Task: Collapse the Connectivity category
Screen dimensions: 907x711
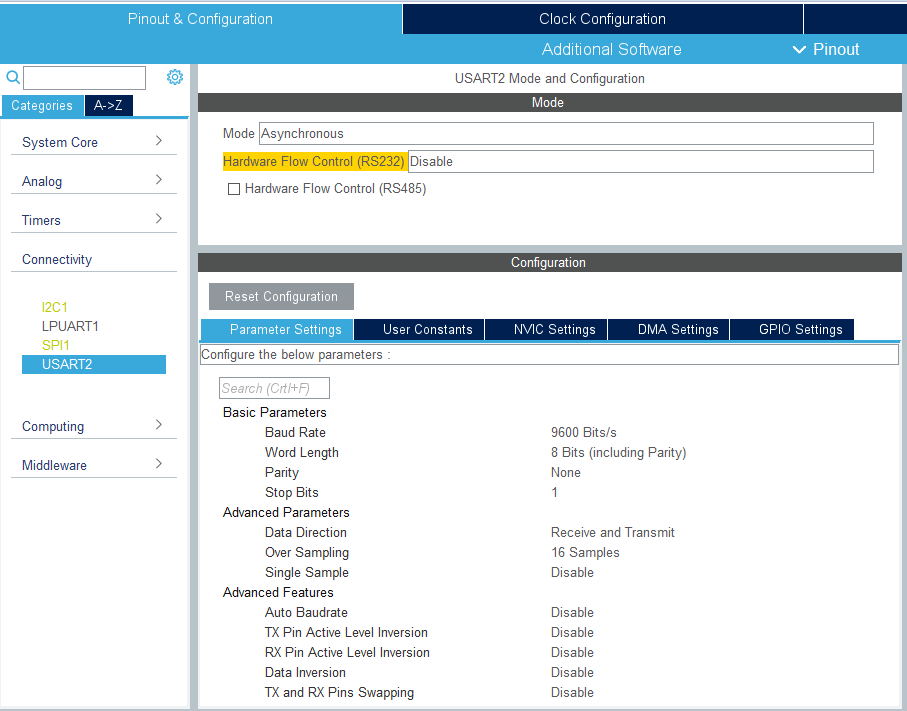Action: (x=93, y=259)
